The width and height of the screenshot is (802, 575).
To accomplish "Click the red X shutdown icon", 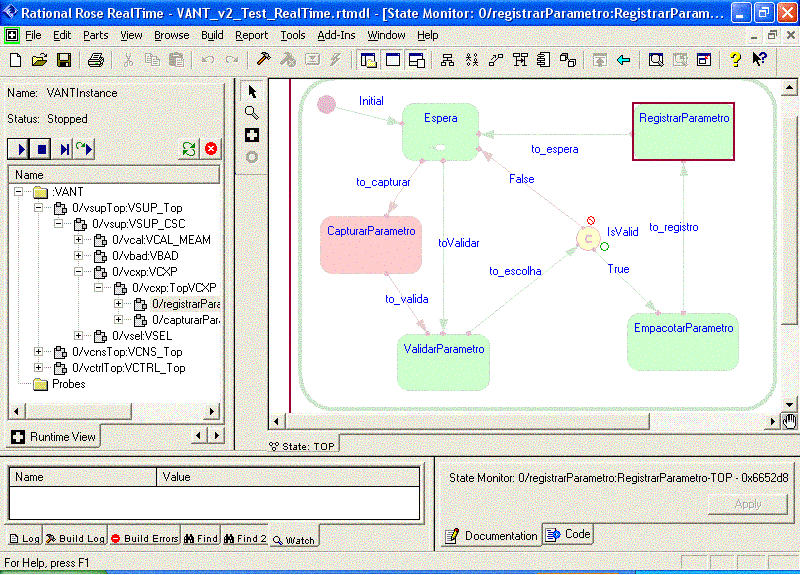I will pyautogui.click(x=211, y=149).
